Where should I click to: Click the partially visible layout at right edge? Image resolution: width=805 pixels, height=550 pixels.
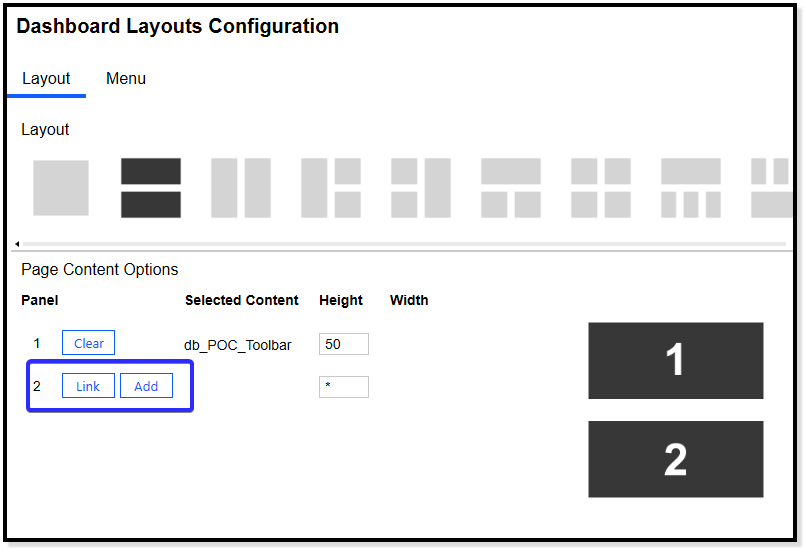(772, 188)
